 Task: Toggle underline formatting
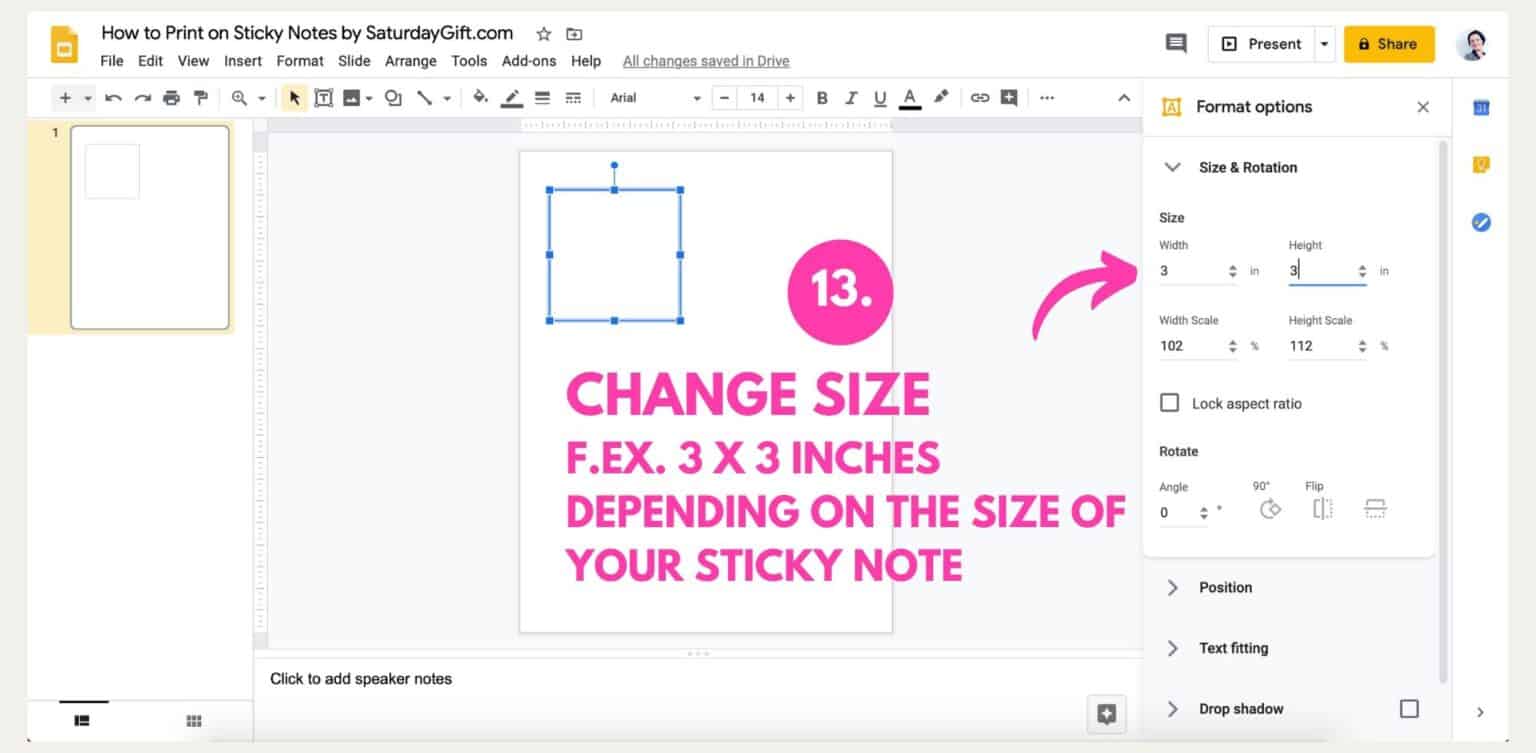point(879,97)
